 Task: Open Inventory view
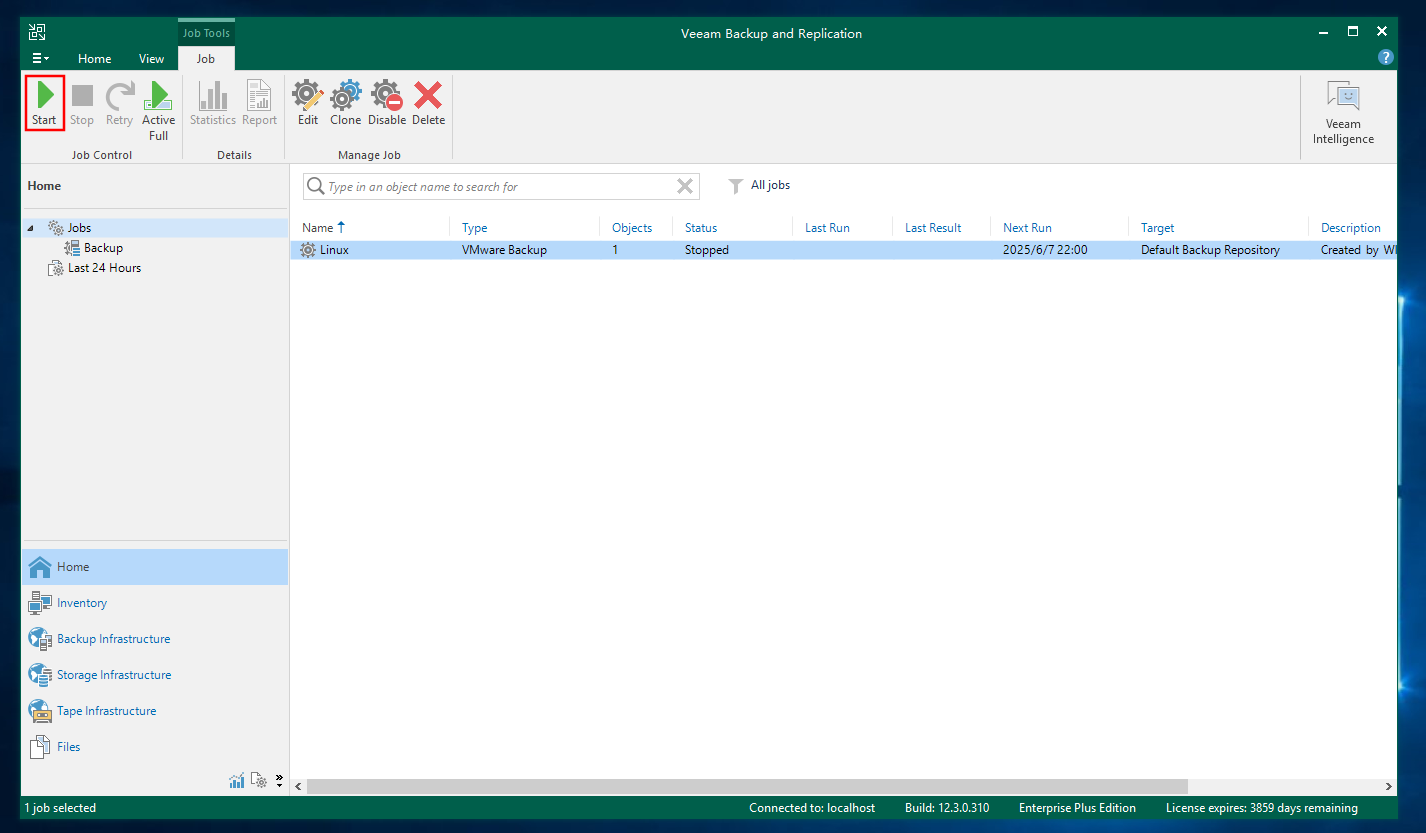[x=154, y=603]
